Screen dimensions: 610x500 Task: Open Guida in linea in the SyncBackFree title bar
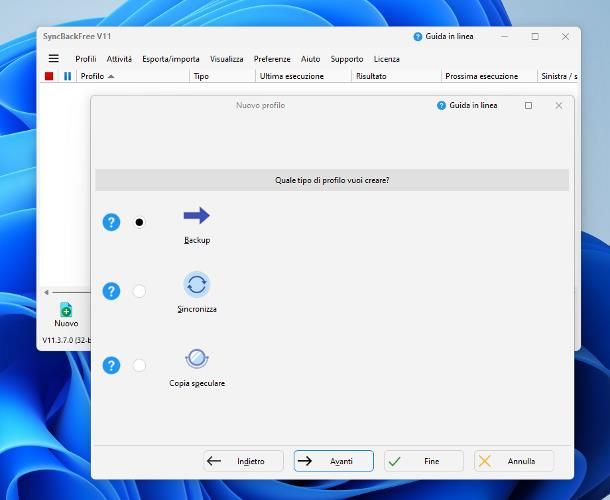pos(443,37)
